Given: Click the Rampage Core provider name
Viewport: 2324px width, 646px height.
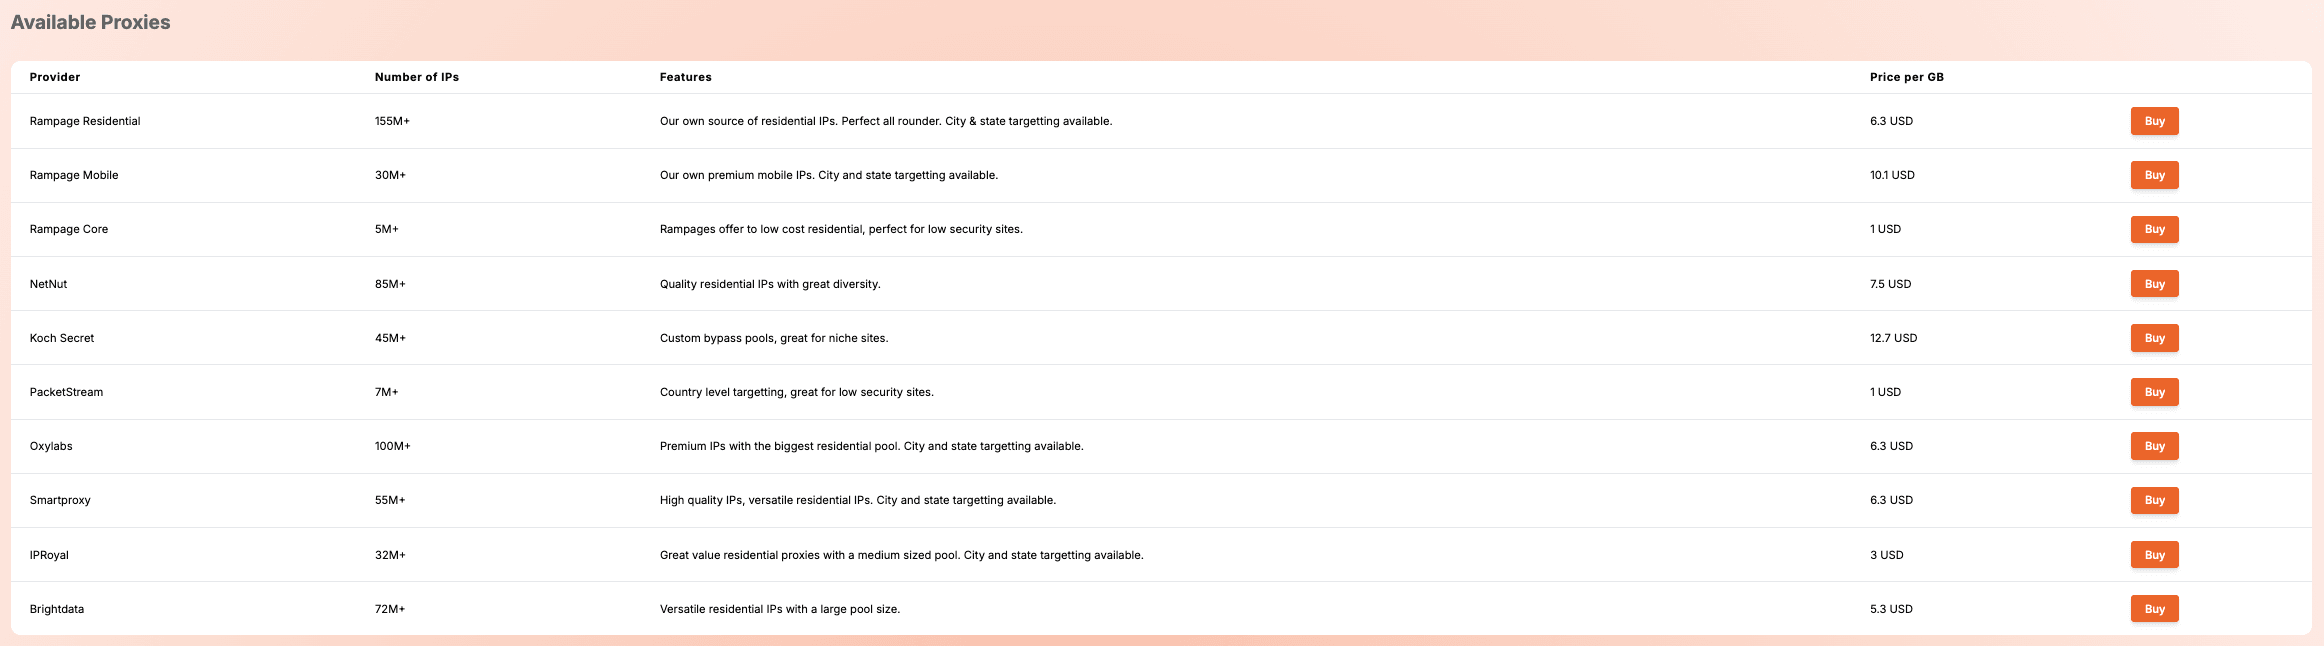Looking at the screenshot, I should click(69, 229).
